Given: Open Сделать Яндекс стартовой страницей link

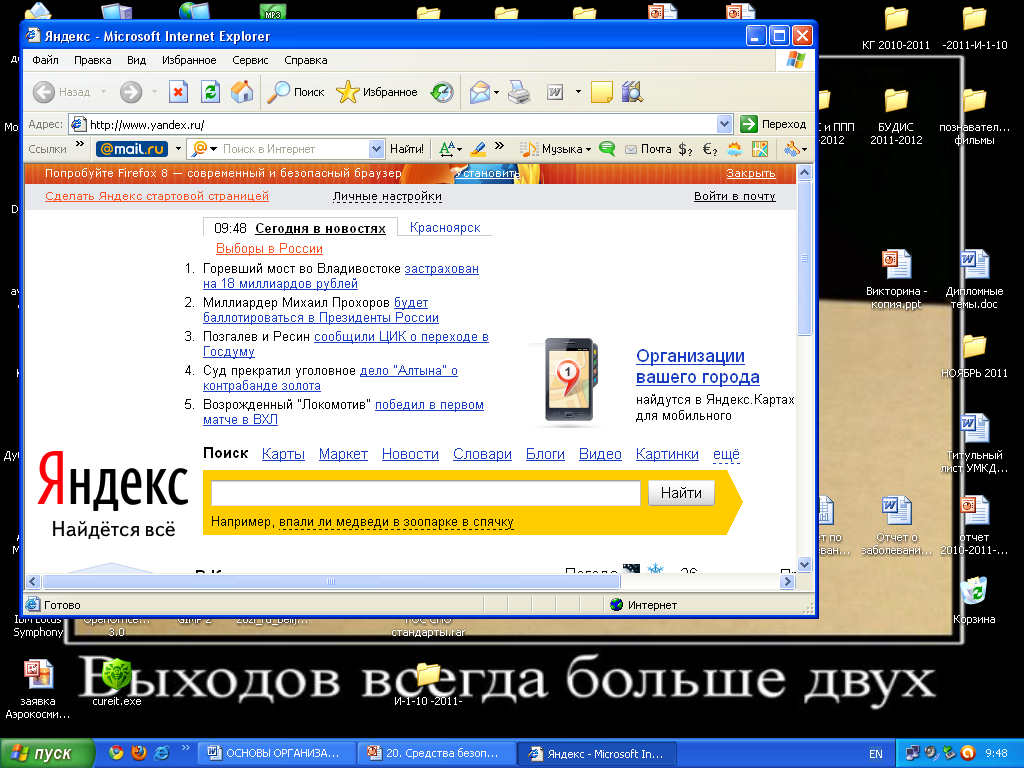Looking at the screenshot, I should [157, 196].
